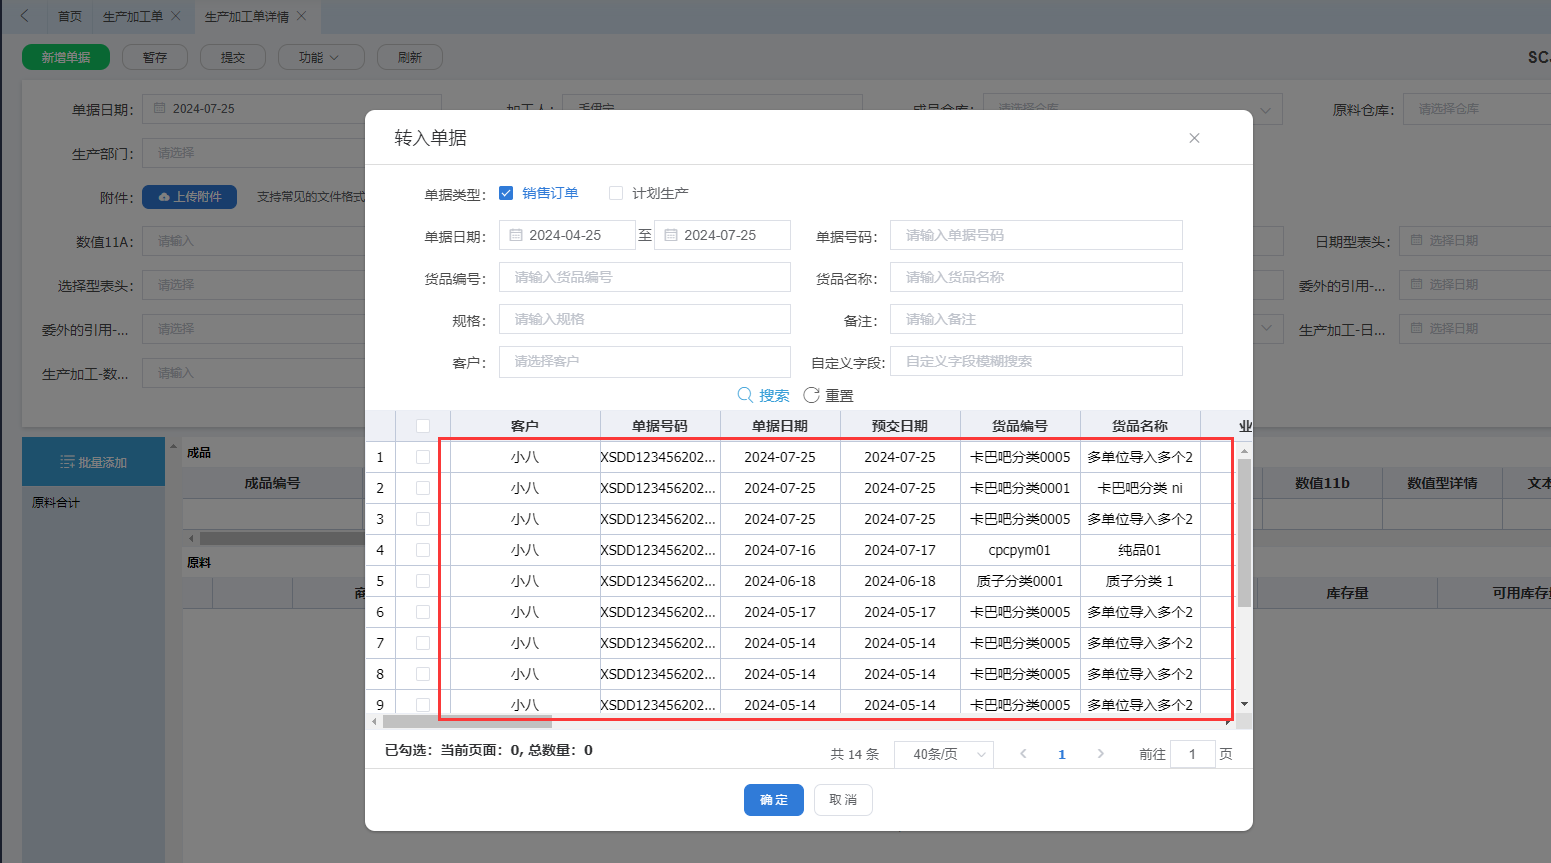Click the horizontal scrollbar below the dialog table
The height and width of the screenshot is (863, 1551).
(x=467, y=721)
